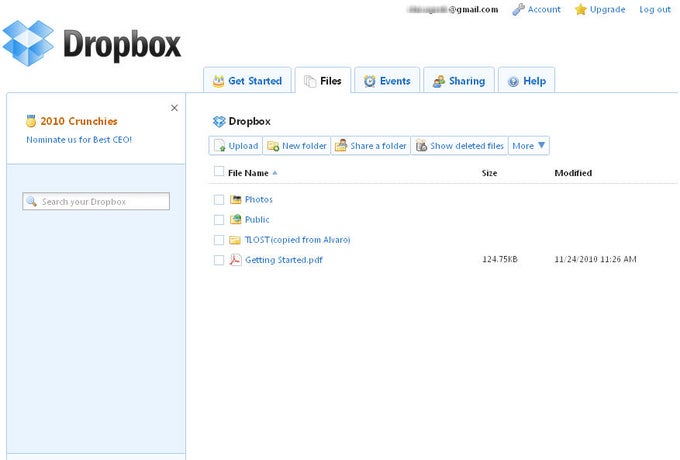Click the 2010 Crunchies medal icon
This screenshot has height=460, width=680.
tap(31, 121)
